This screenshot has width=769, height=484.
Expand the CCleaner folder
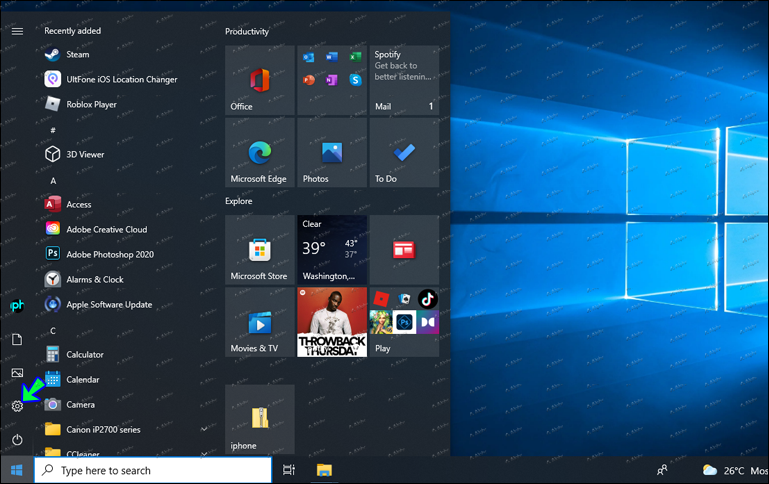tap(204, 452)
